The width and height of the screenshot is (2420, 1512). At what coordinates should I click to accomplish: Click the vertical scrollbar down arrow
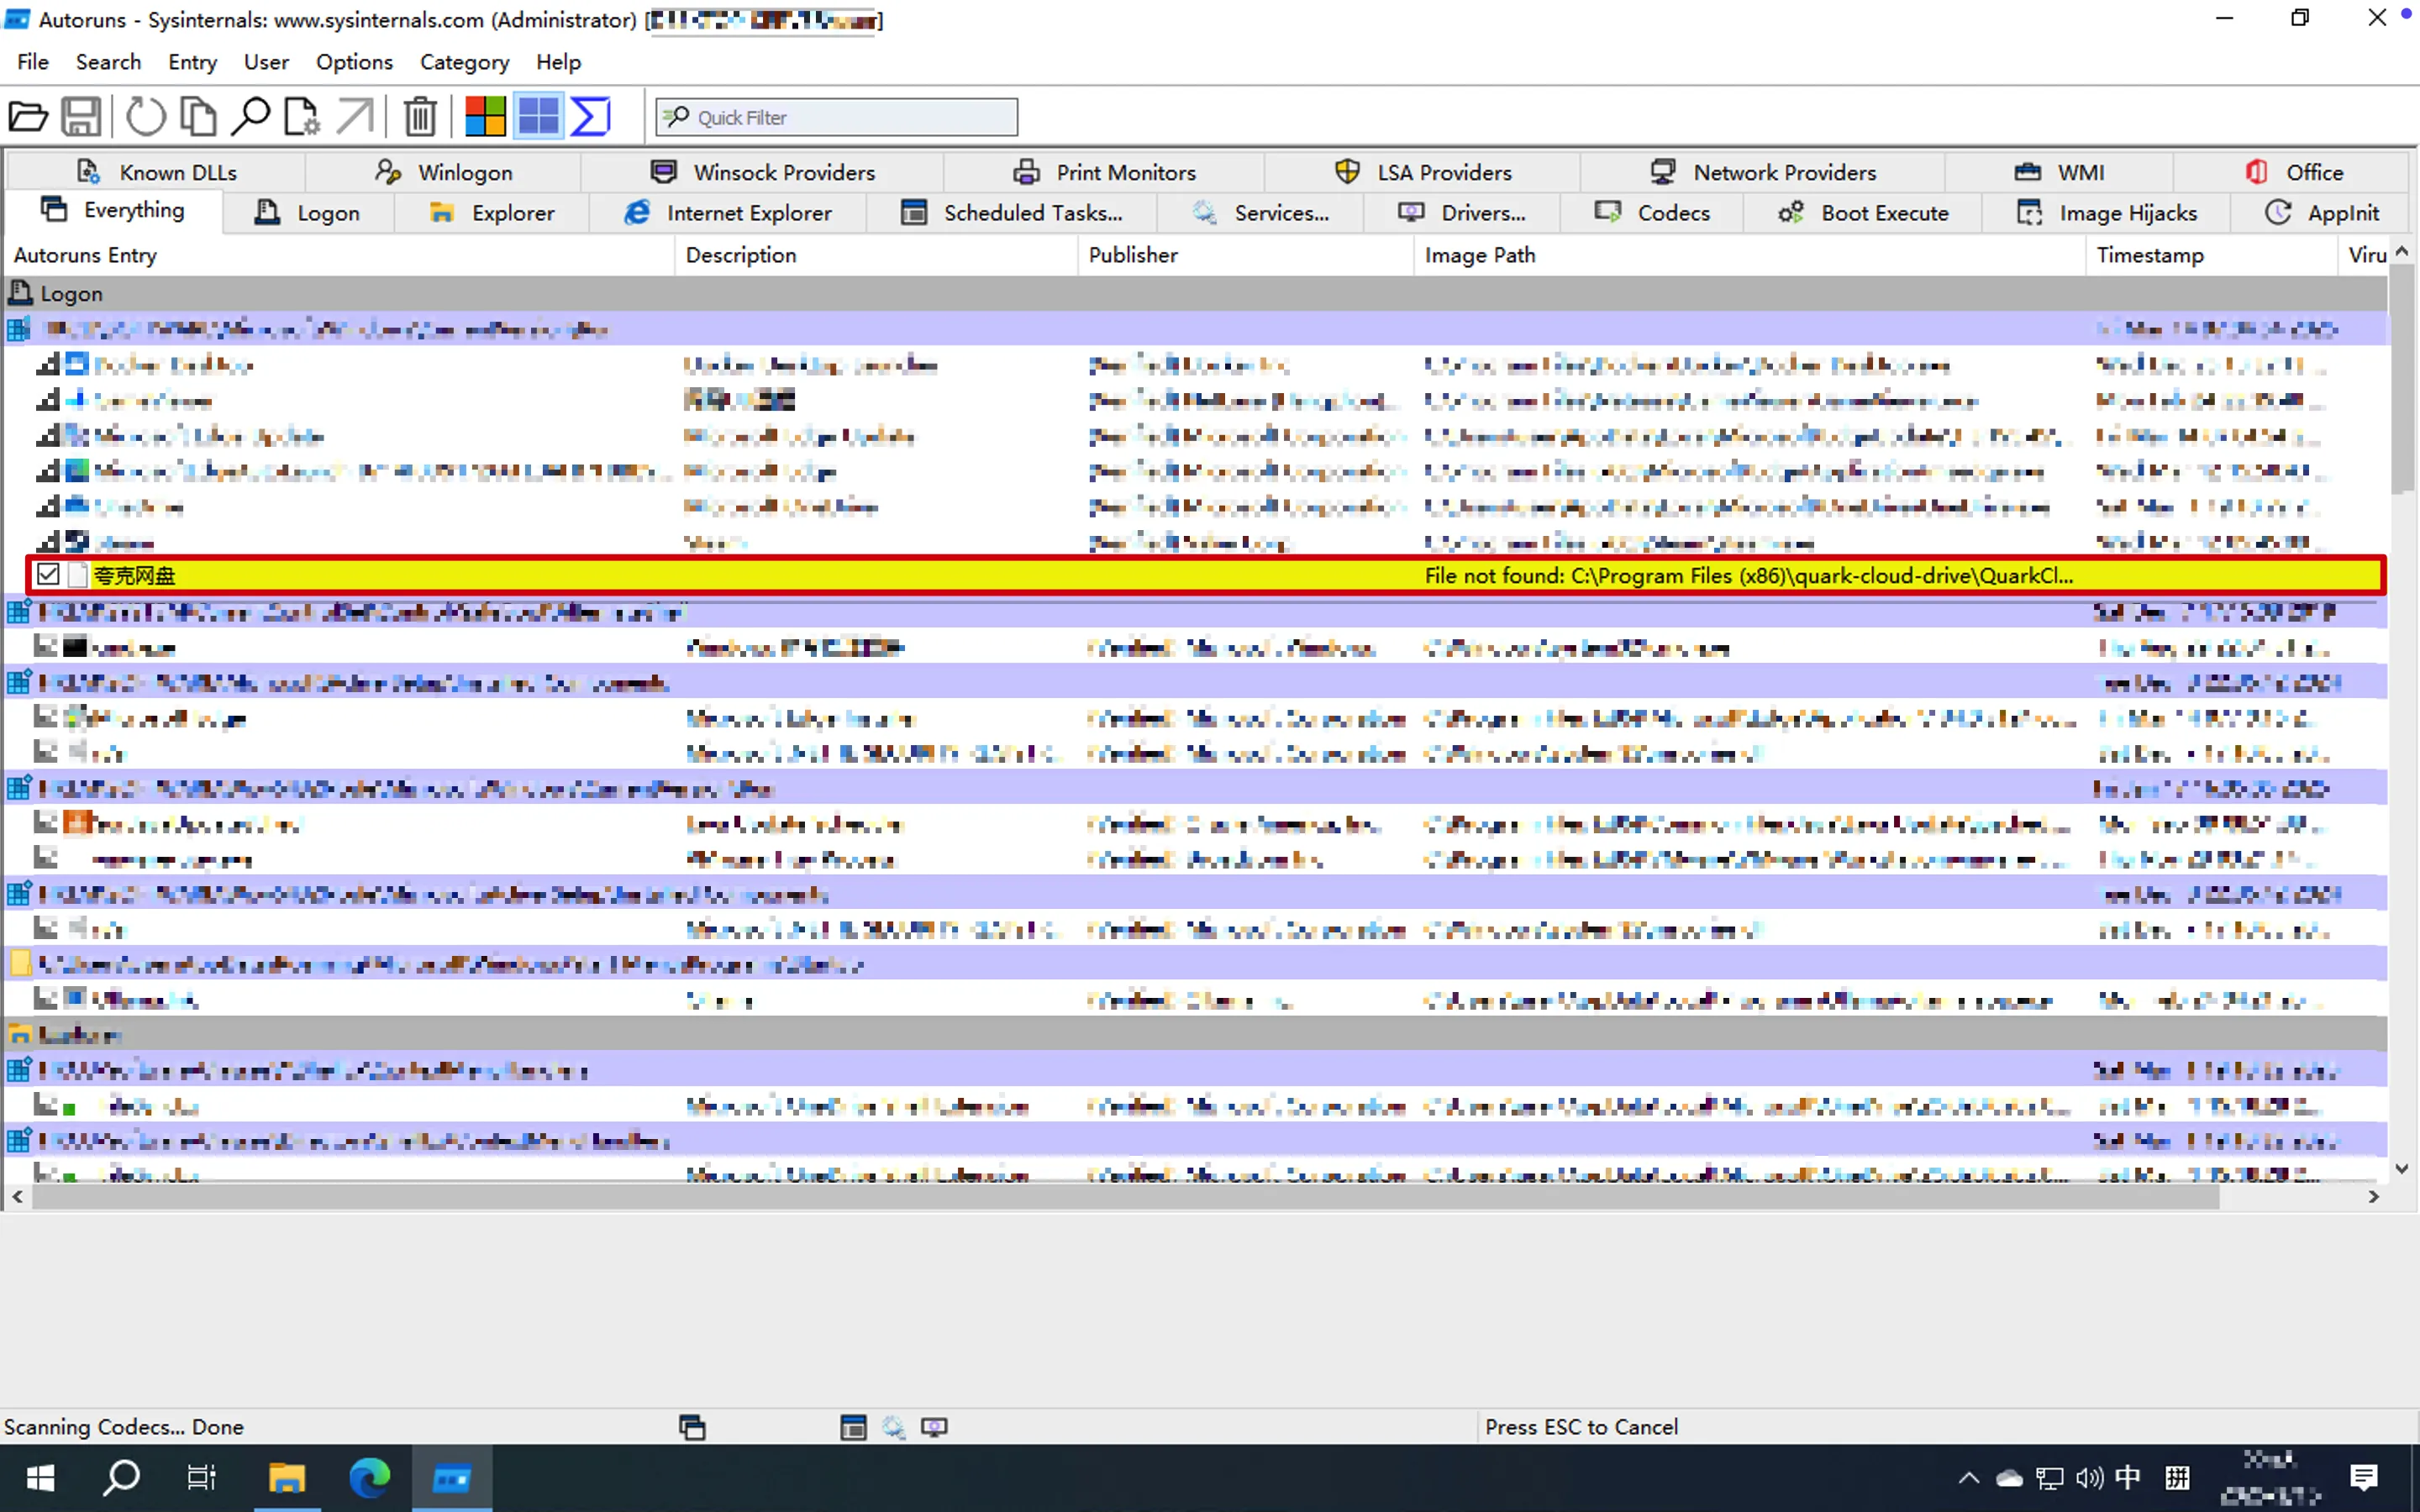[2402, 1168]
